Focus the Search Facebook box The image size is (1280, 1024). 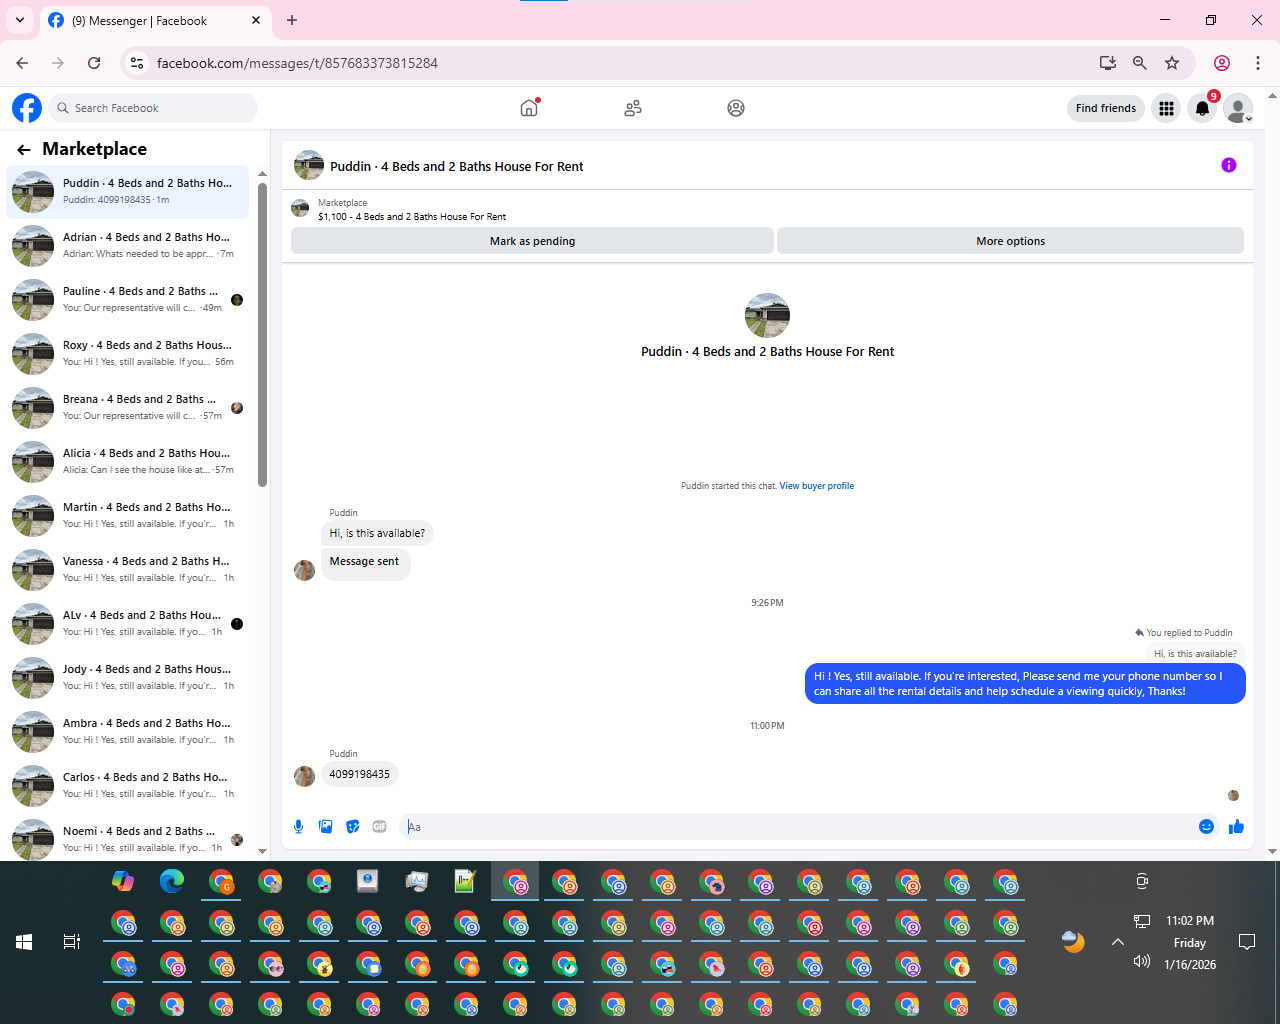coord(152,108)
